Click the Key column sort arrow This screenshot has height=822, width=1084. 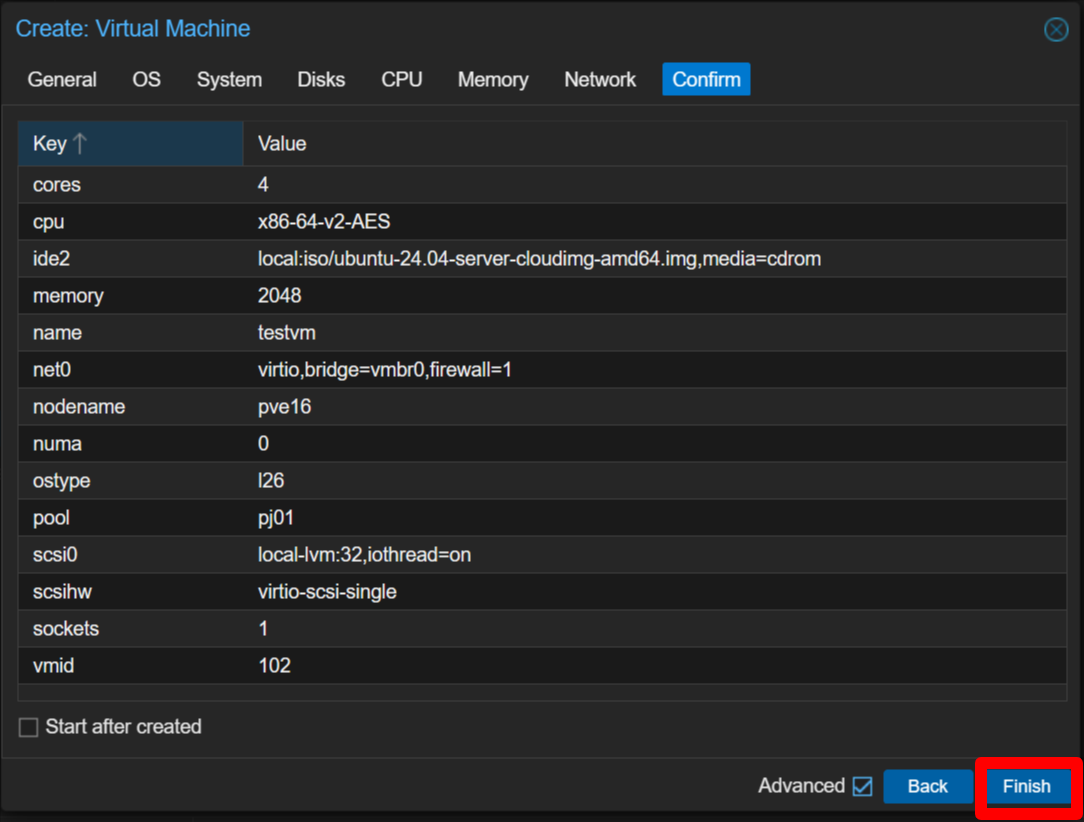80,144
